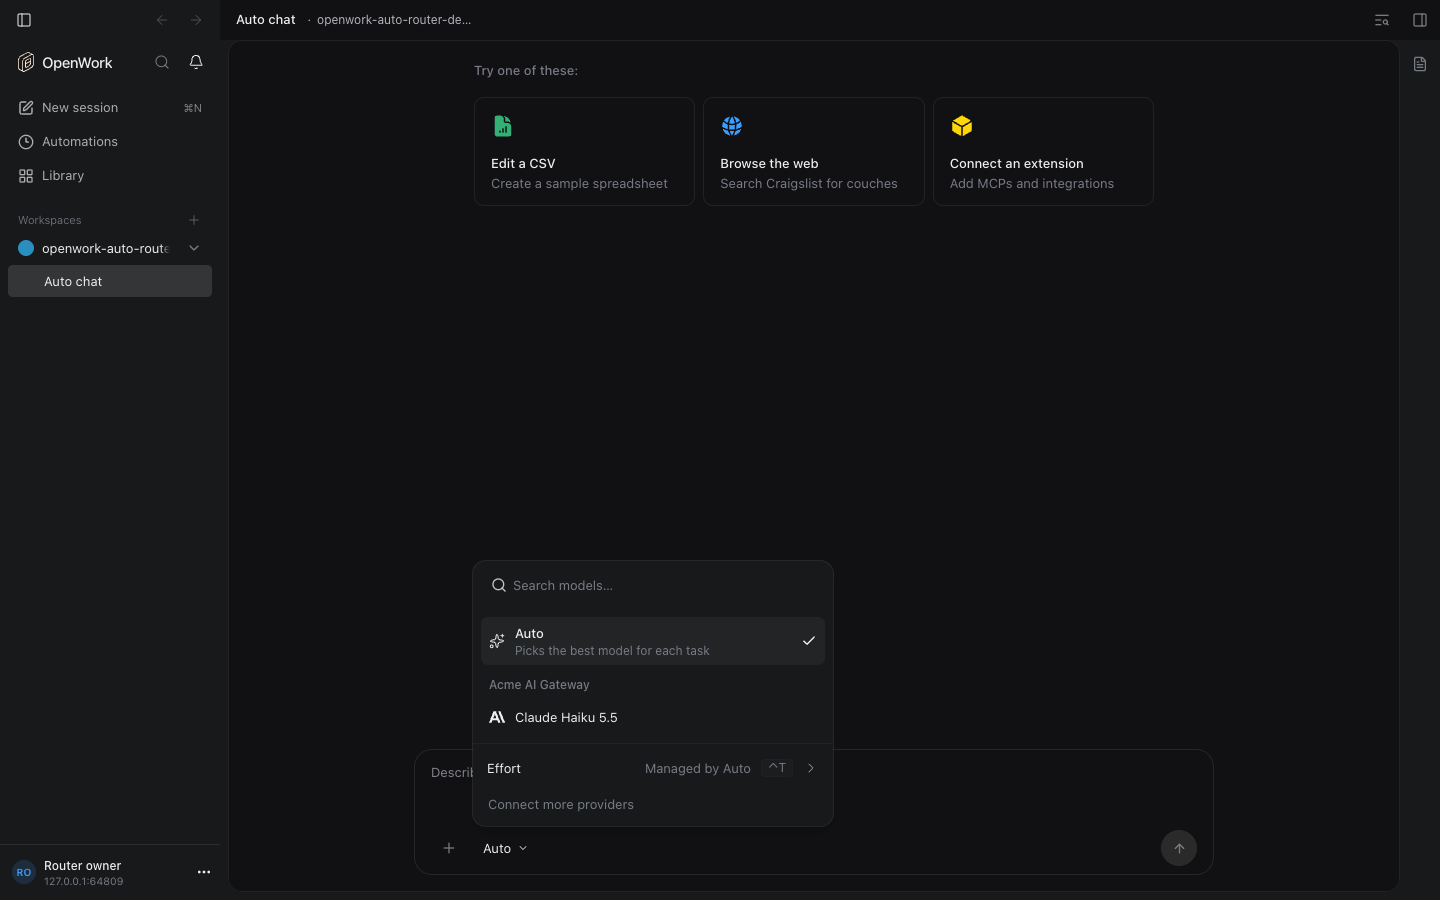
Task: Start a New session
Action: click(110, 108)
